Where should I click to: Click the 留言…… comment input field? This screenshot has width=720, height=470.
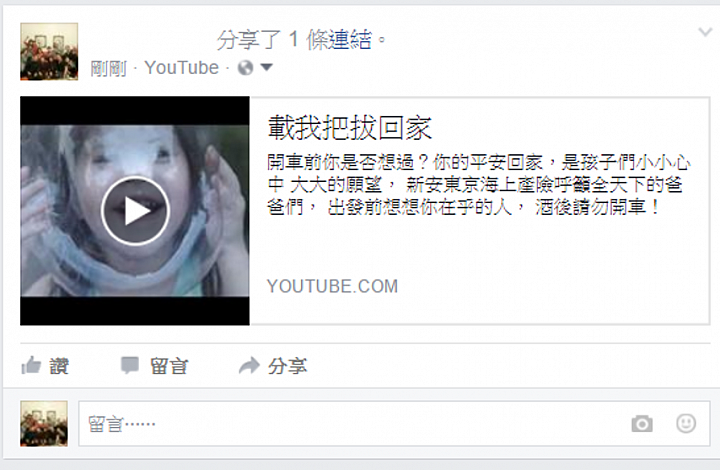(394, 423)
